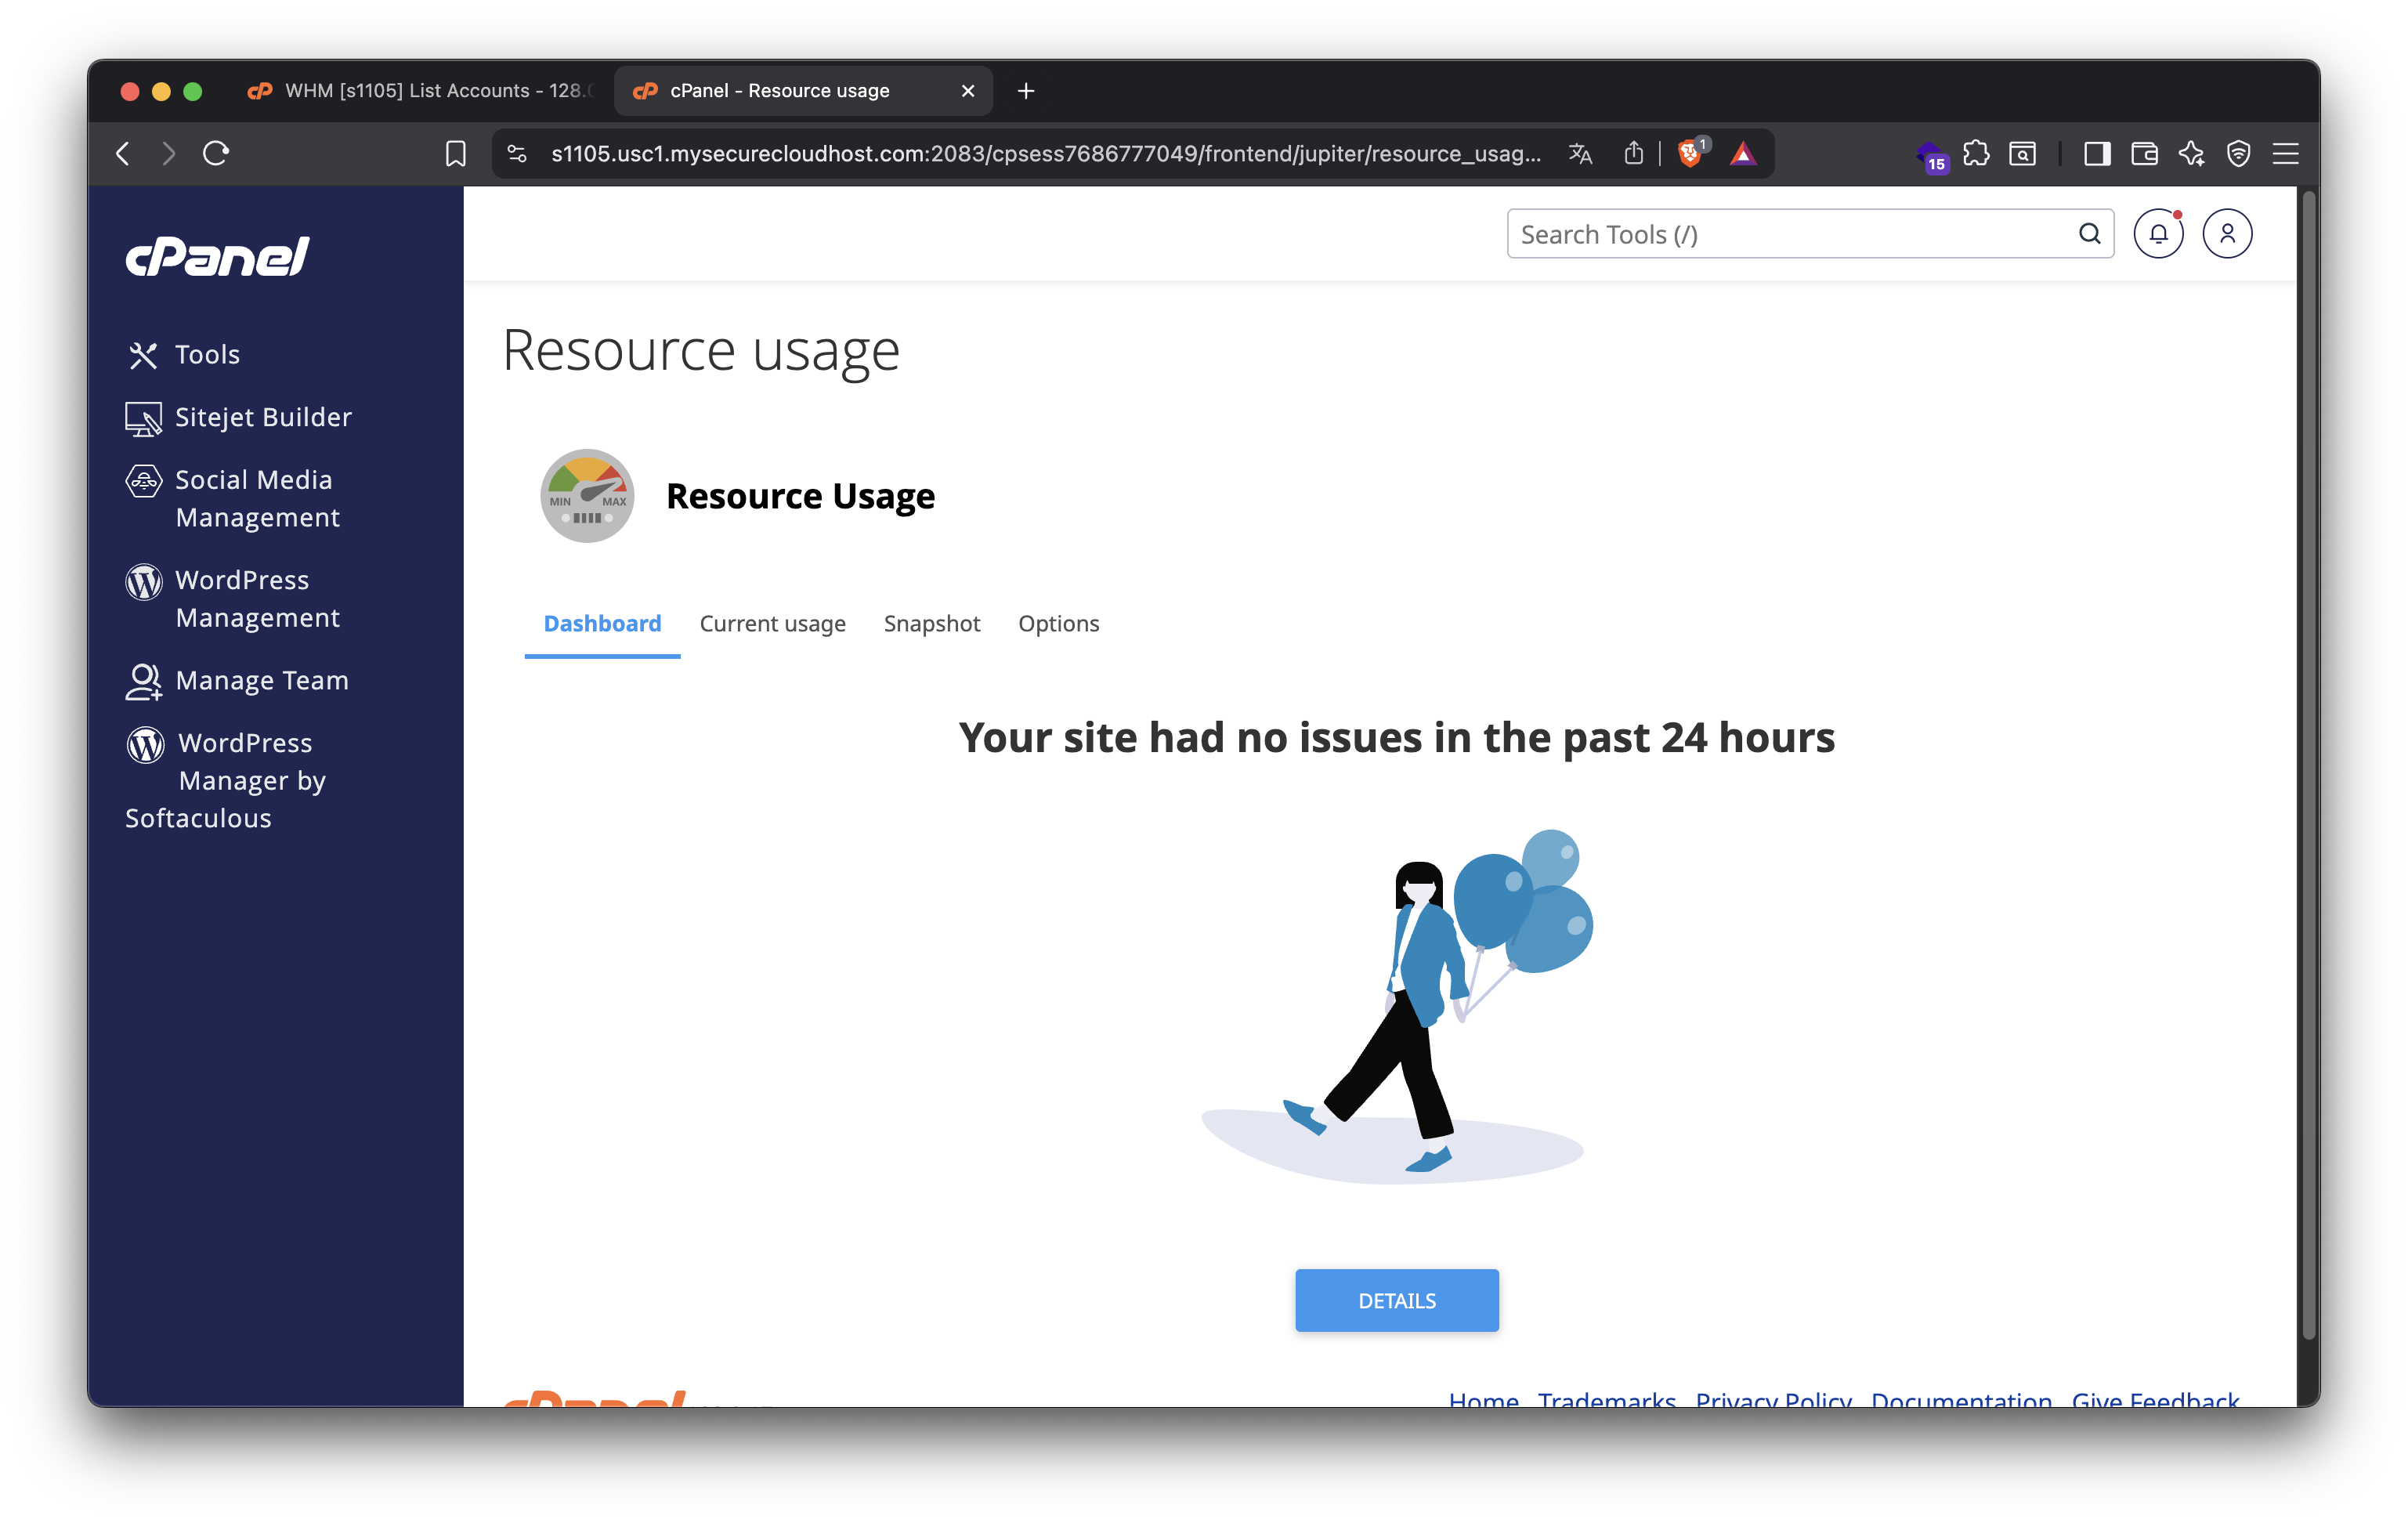Viewport: 2408px width, 1523px height.
Task: Open the browser hamburger menu
Action: [x=2285, y=154]
